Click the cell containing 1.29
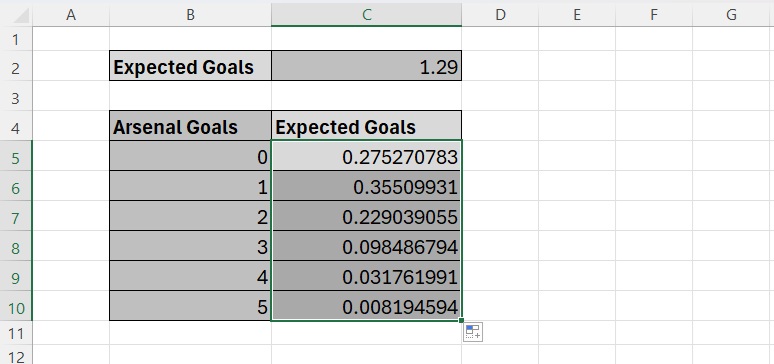The image size is (774, 364). pos(366,66)
